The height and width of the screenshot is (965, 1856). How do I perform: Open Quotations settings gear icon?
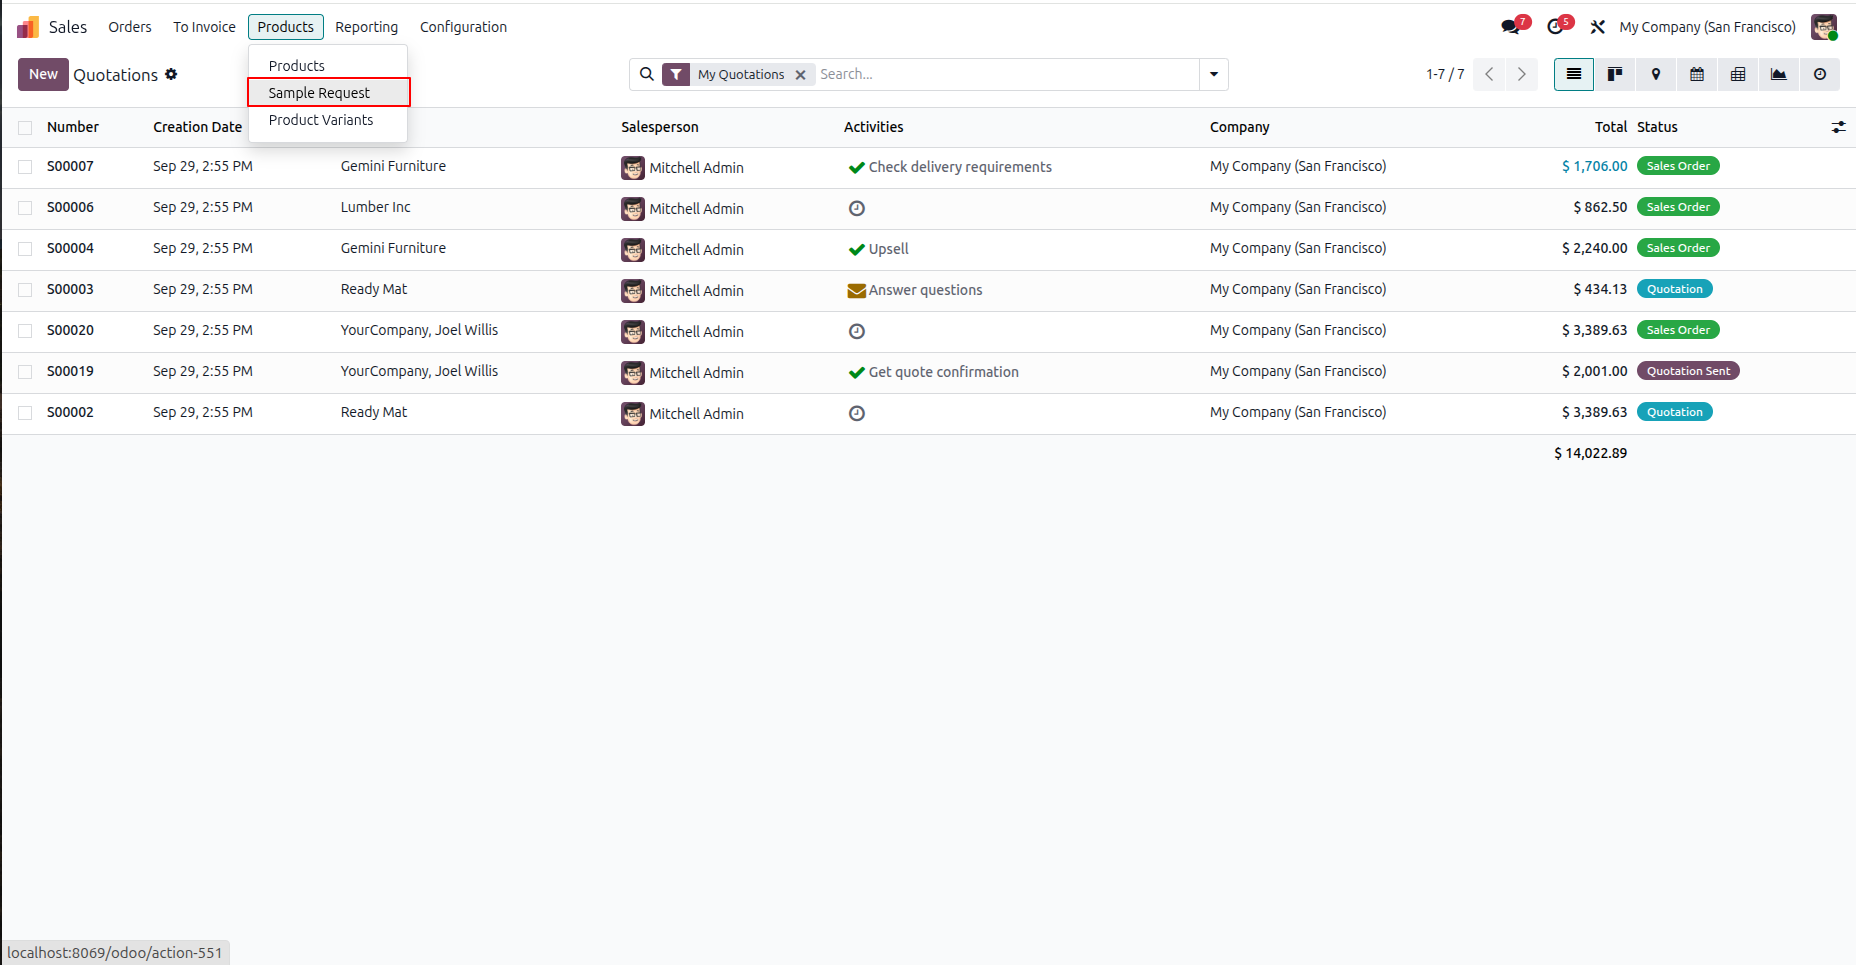pos(171,74)
